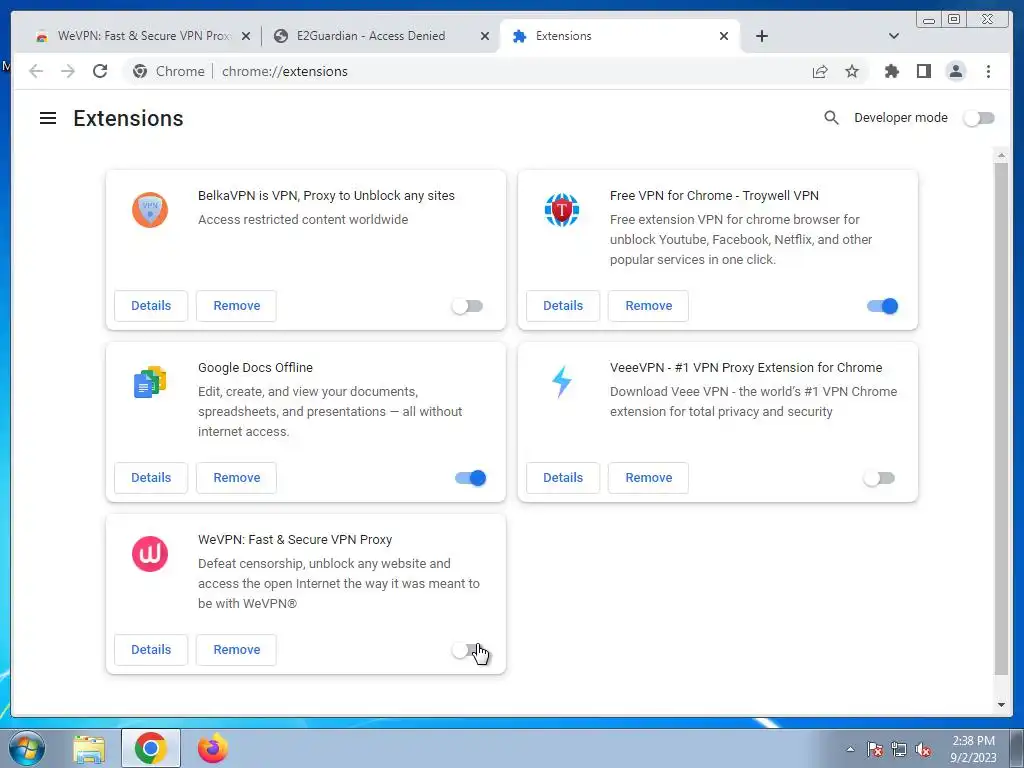1024x768 pixels.
Task: Click the VeeeVPN lightning bolt icon
Action: point(562,382)
